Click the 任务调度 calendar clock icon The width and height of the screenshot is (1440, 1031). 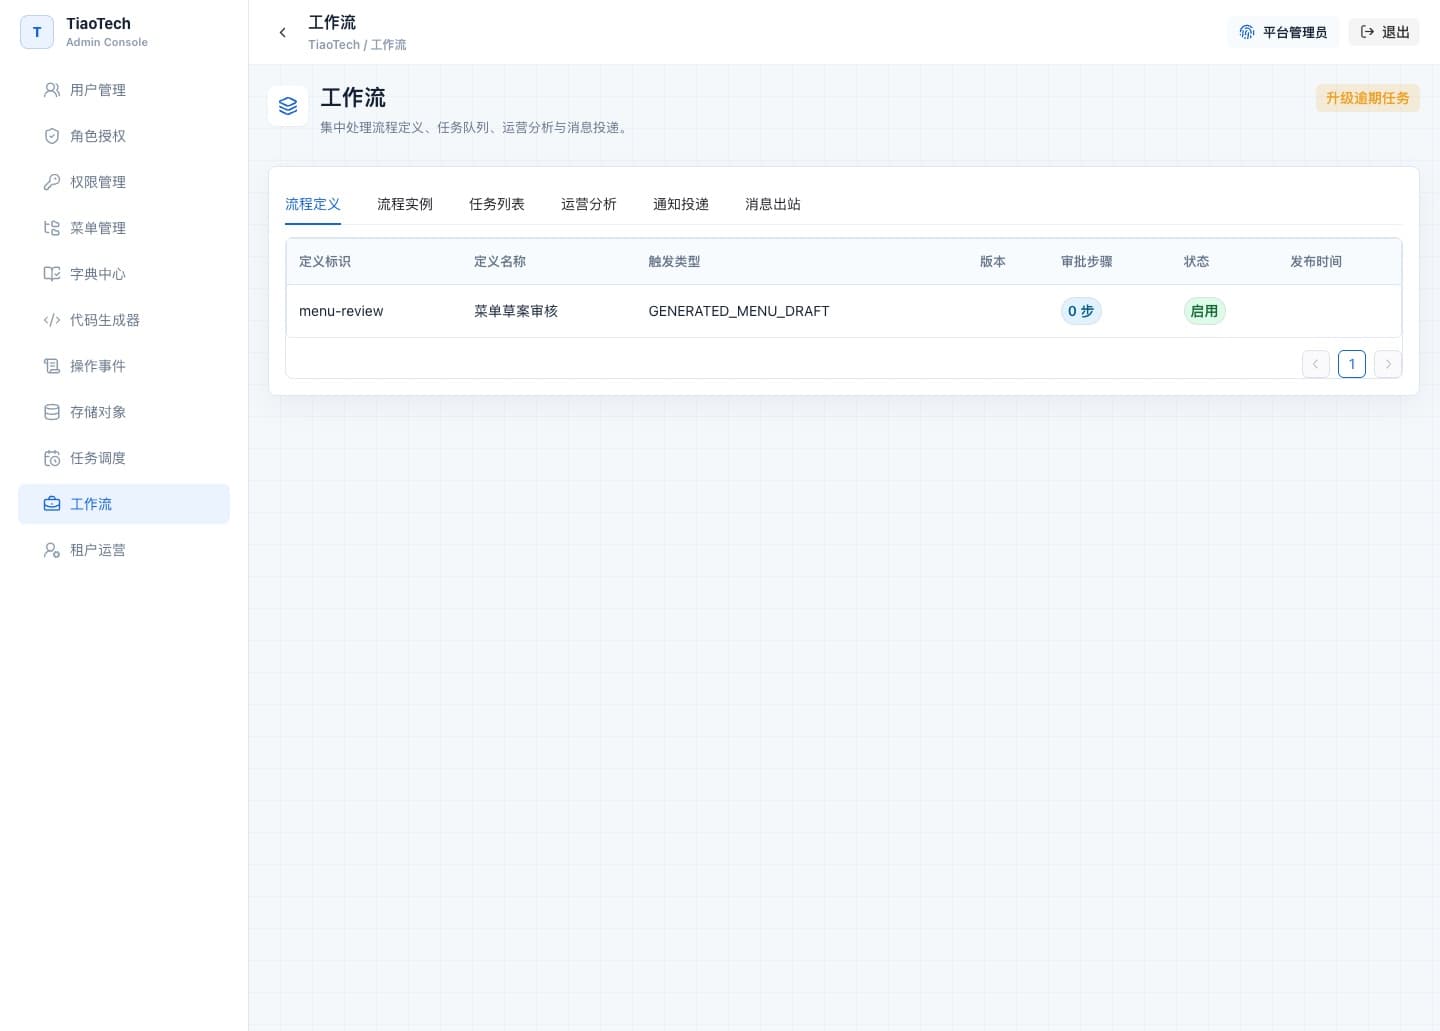[x=52, y=458]
